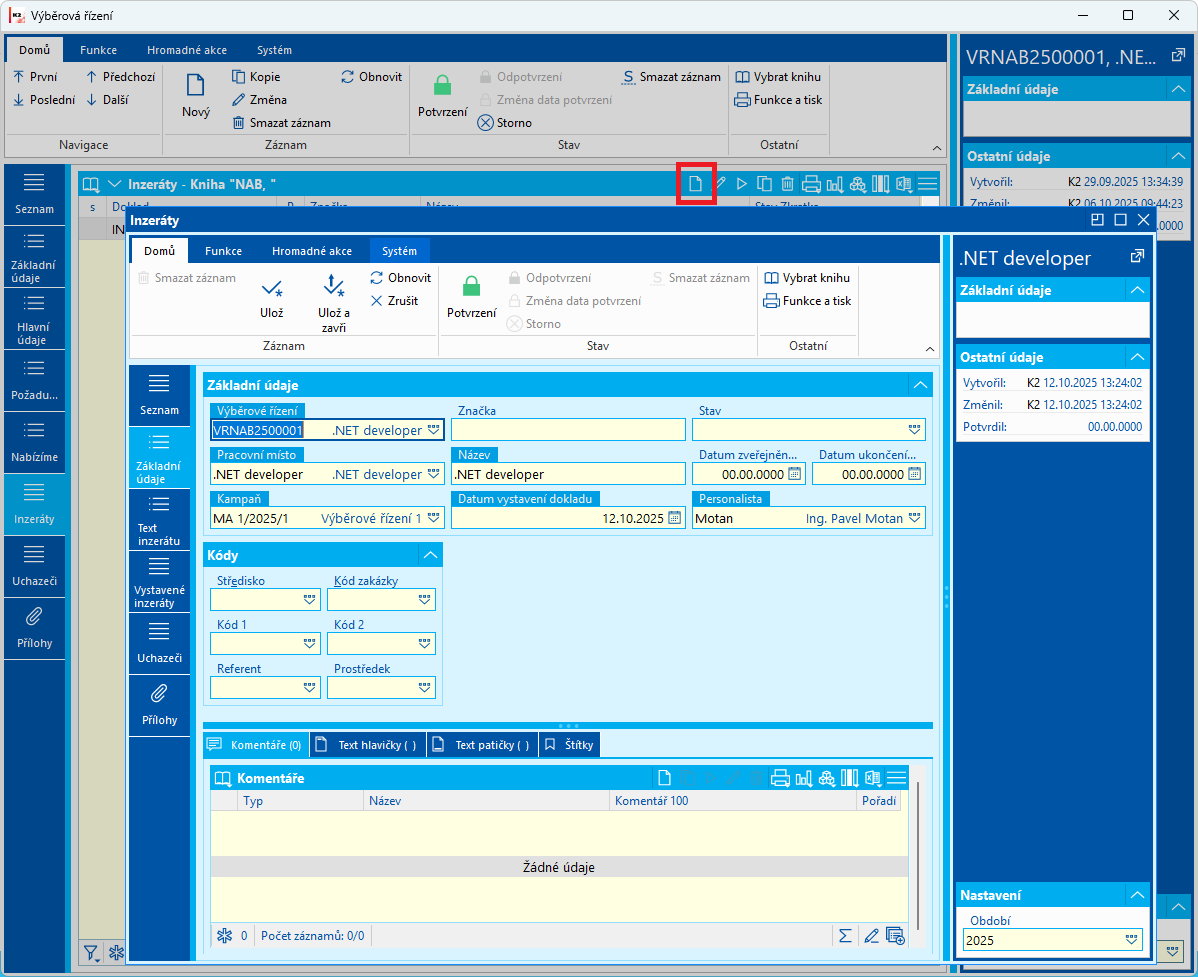Click table-plus icon in Komentáře status bar
The width and height of the screenshot is (1198, 977).
pyautogui.click(x=895, y=936)
